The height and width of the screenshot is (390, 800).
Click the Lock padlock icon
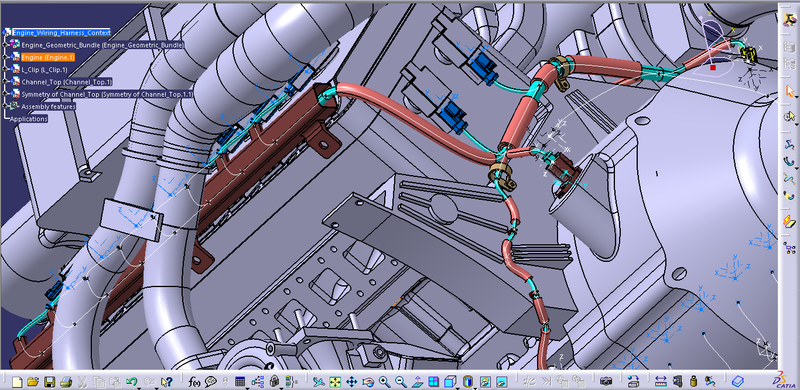click(274, 381)
